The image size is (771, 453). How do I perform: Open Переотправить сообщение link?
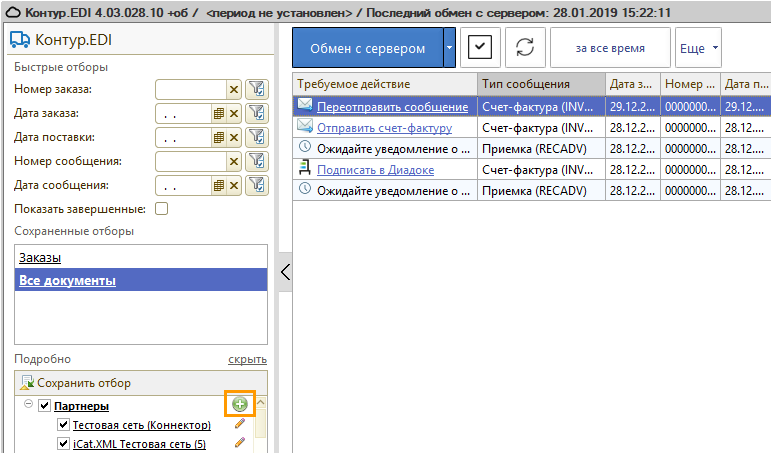pyautogui.click(x=392, y=107)
